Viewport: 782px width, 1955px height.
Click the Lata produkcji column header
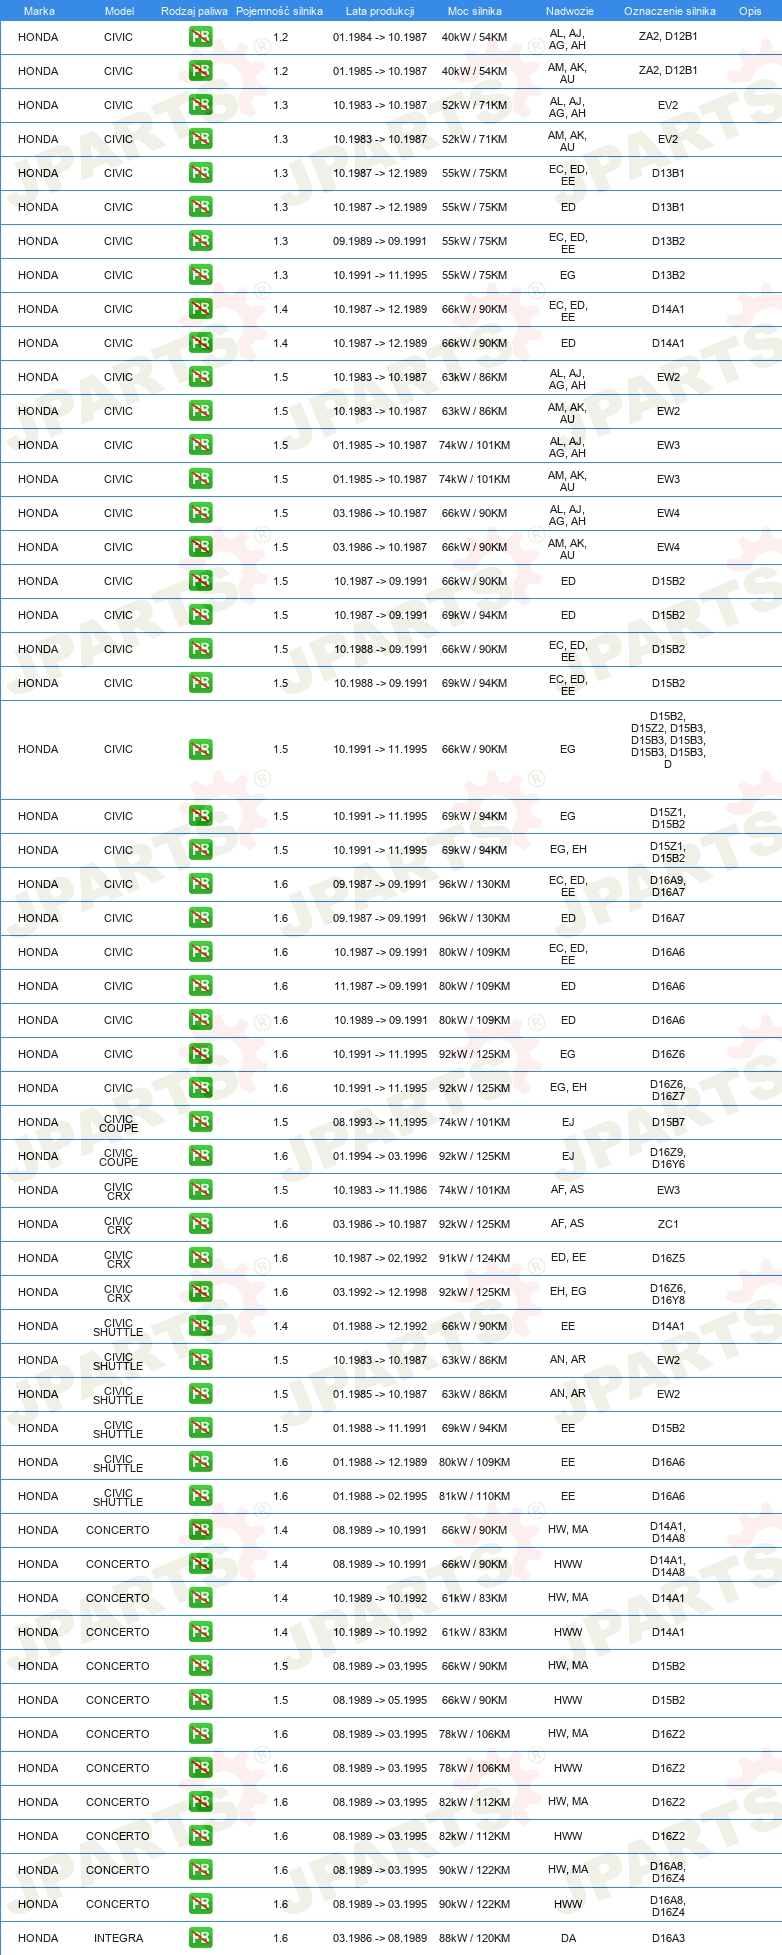[380, 11]
